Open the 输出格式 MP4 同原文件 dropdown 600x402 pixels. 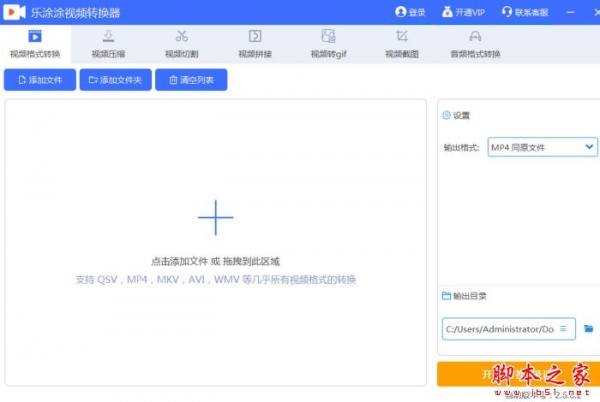[x=542, y=147]
